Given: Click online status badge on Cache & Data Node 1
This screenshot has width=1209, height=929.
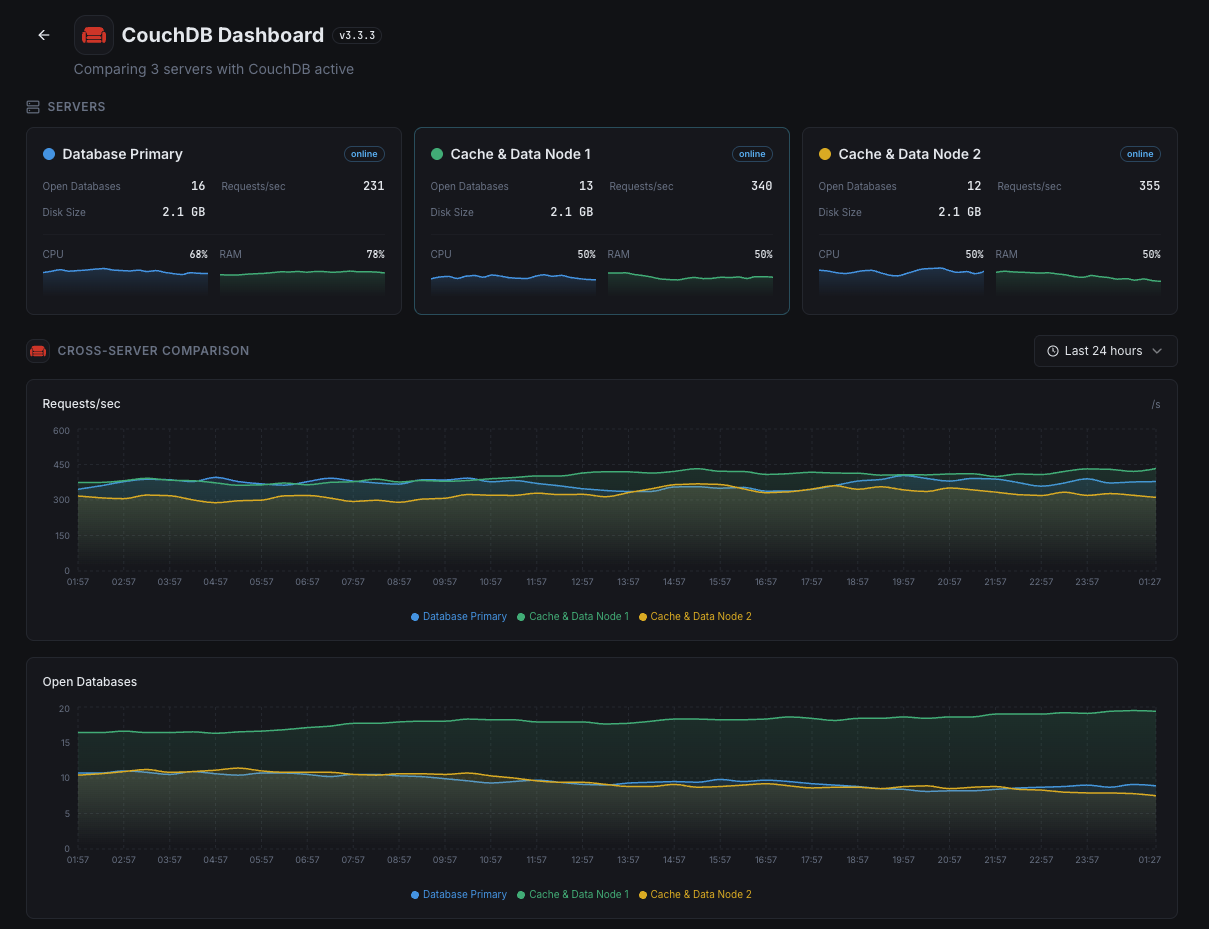Looking at the screenshot, I should coord(752,154).
